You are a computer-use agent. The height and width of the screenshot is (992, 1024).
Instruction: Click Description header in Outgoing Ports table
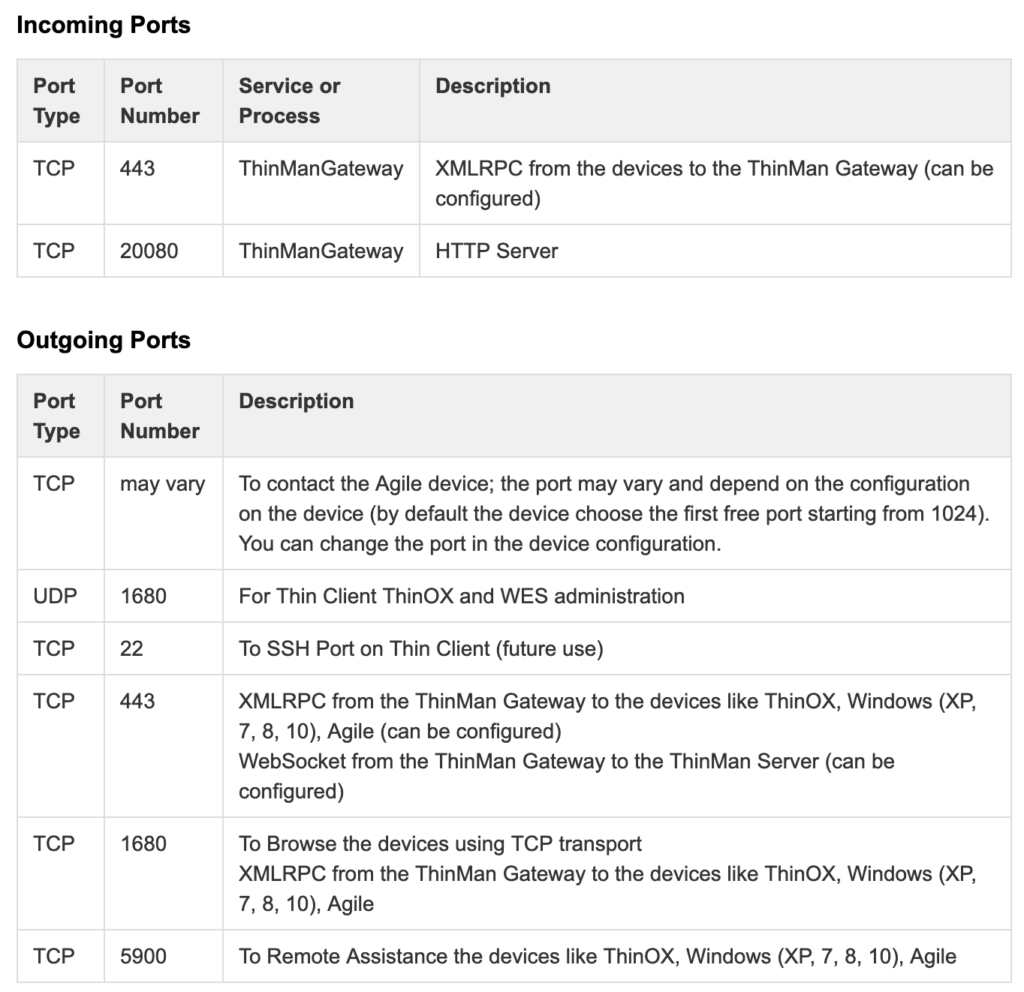[x=296, y=401]
